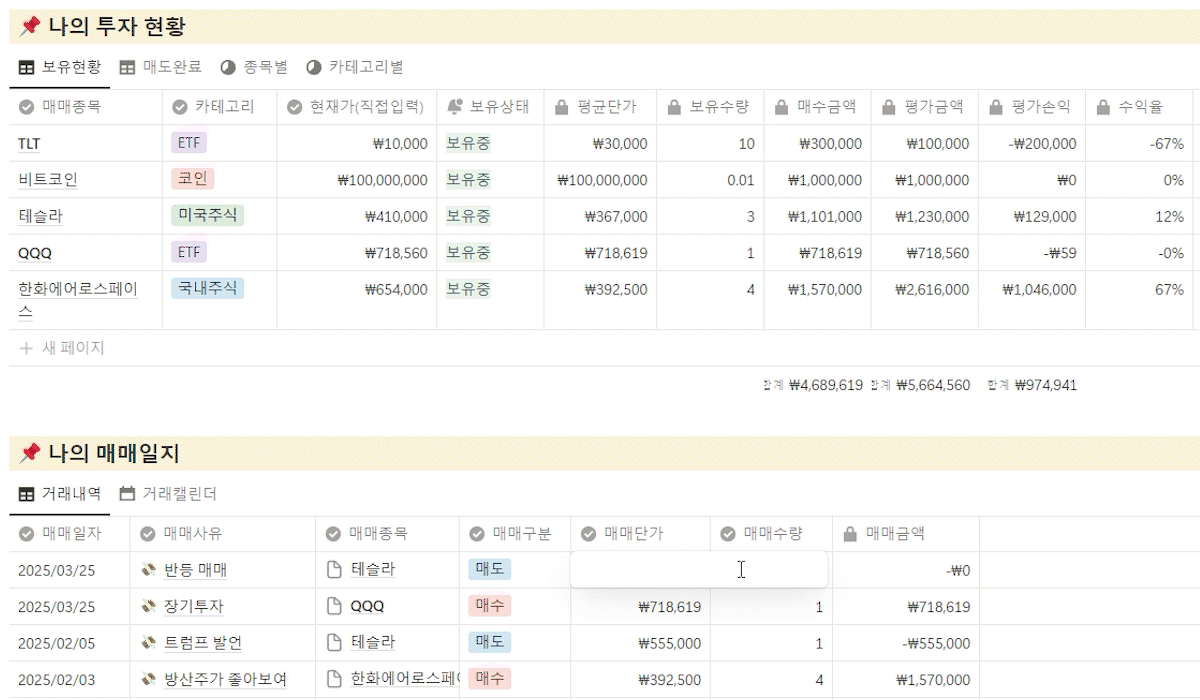Click the table icon on 거래내역 tab
This screenshot has width=1200, height=700.
26,493
